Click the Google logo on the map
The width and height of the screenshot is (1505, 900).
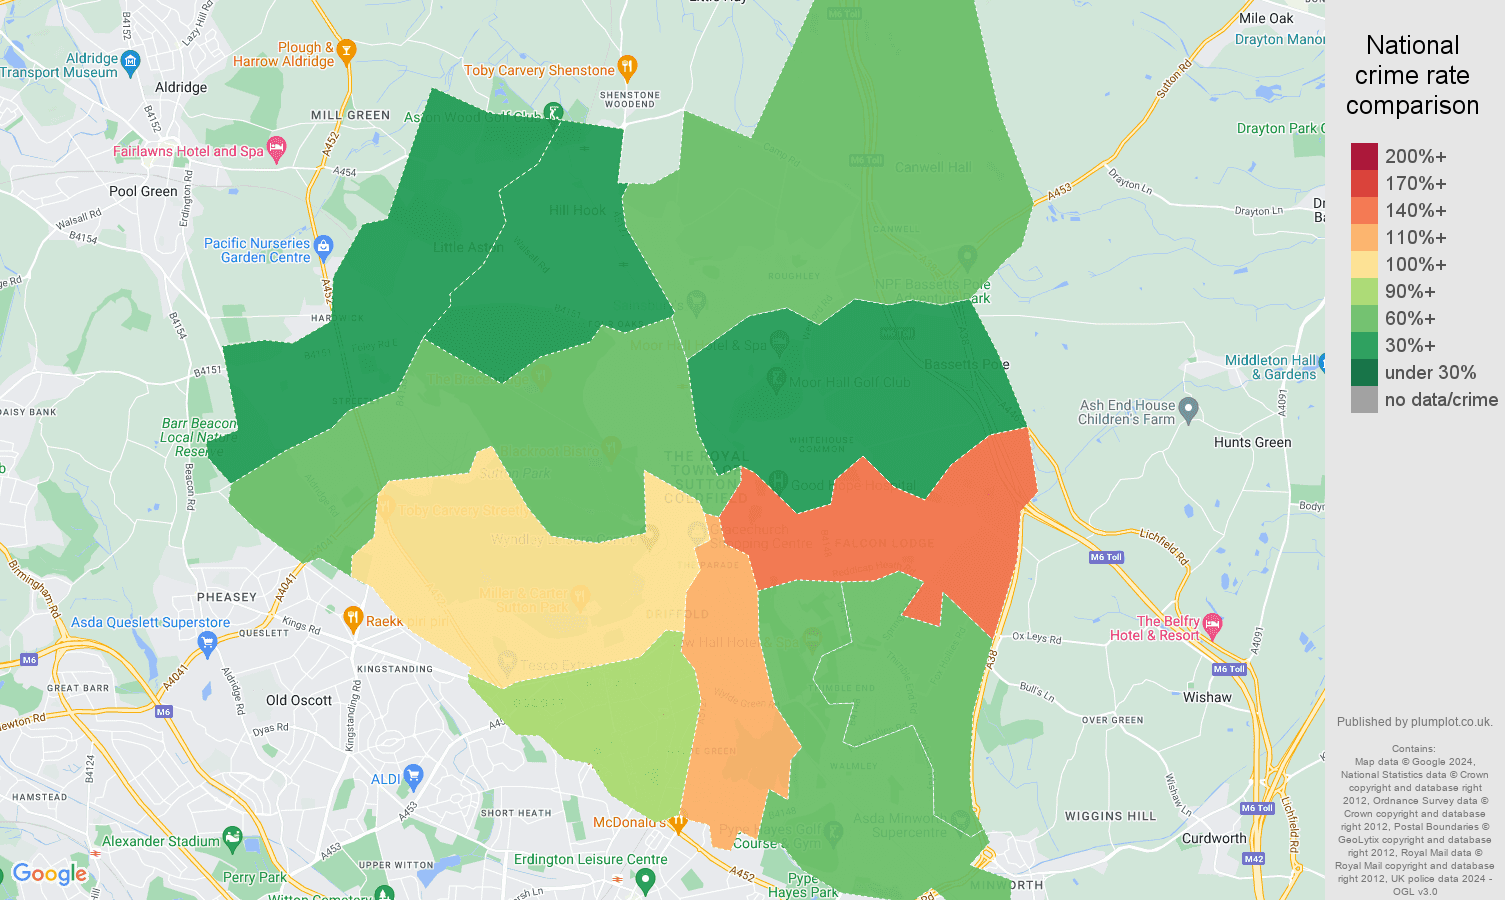[50, 874]
